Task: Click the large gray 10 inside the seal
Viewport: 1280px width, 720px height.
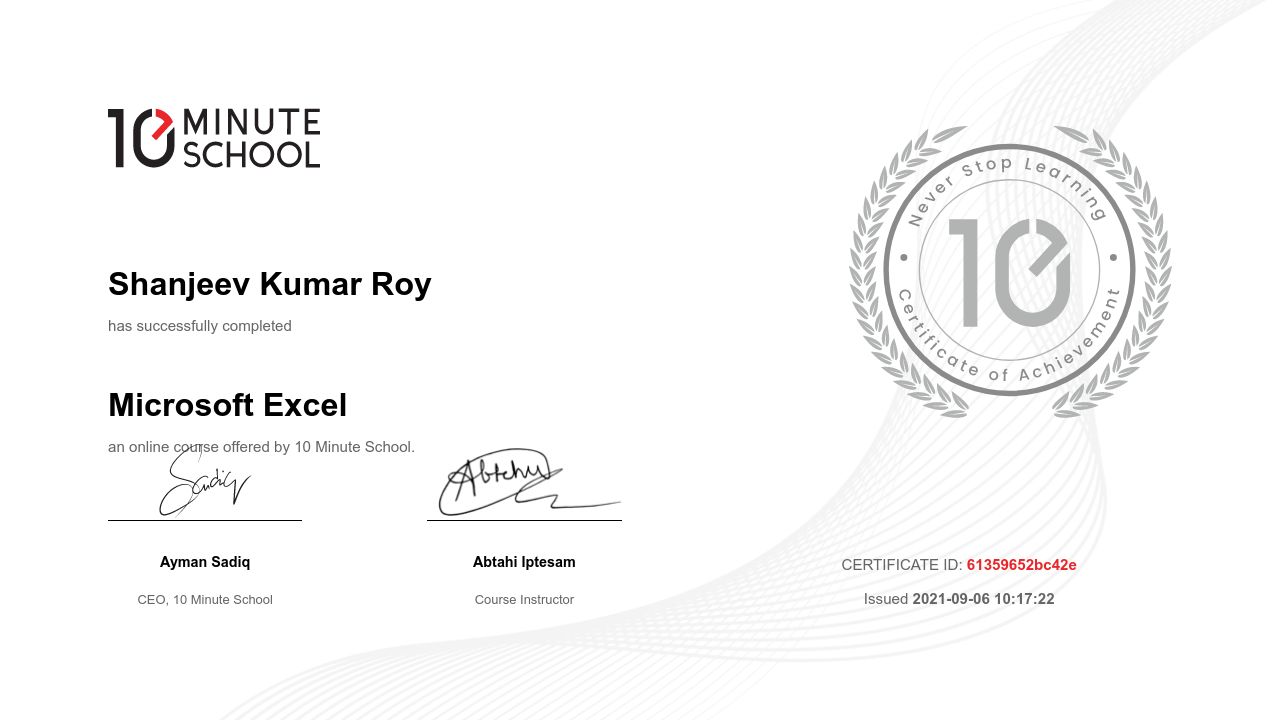Action: click(x=1009, y=272)
